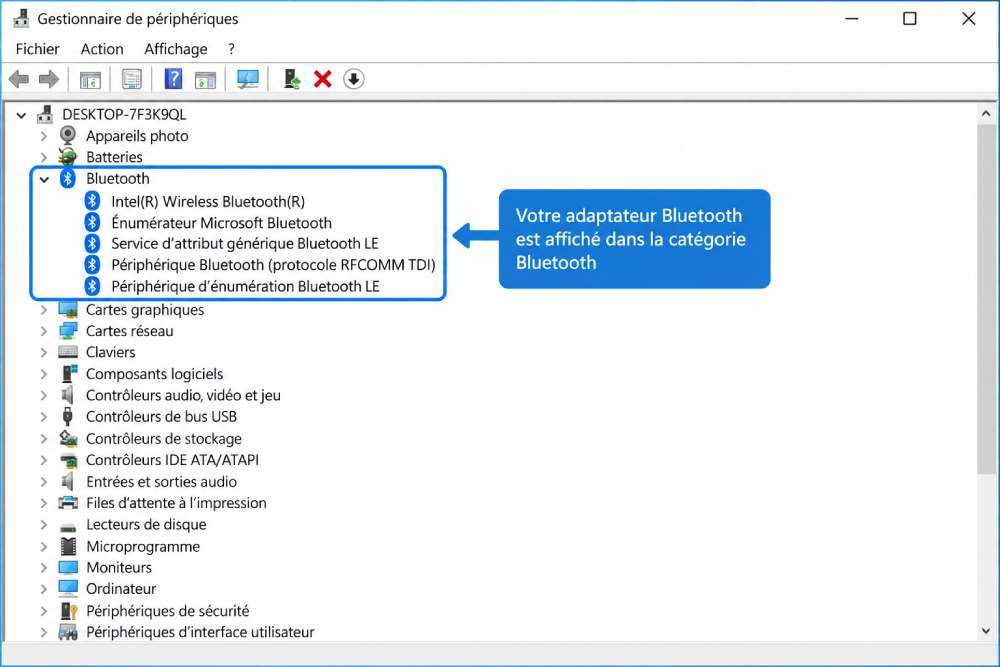The height and width of the screenshot is (667, 1000).
Task: Select Intel(R) Wireless Bluetooth(R) label
Action: 208,202
